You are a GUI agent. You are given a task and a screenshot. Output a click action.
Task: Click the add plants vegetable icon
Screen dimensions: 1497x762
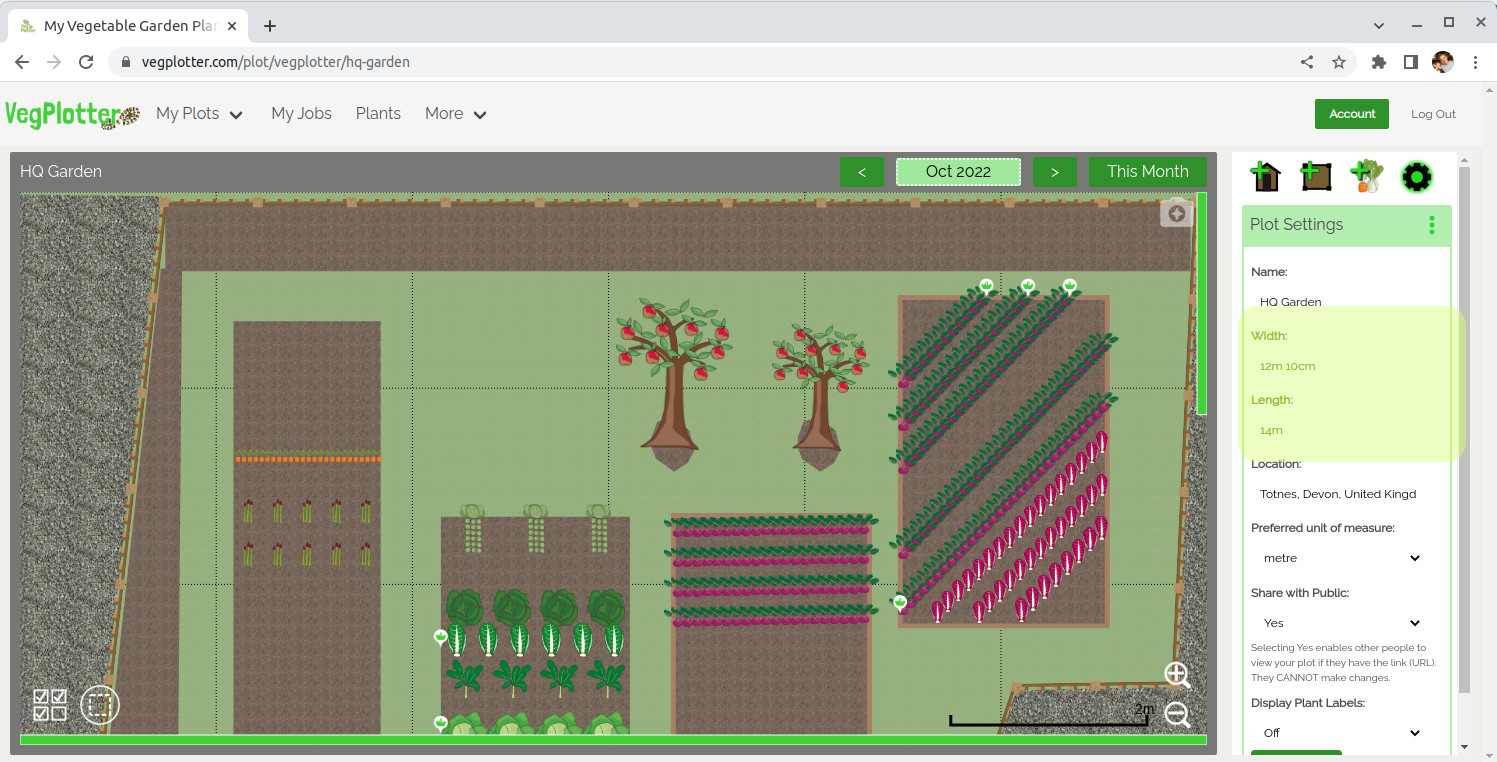(1366, 176)
